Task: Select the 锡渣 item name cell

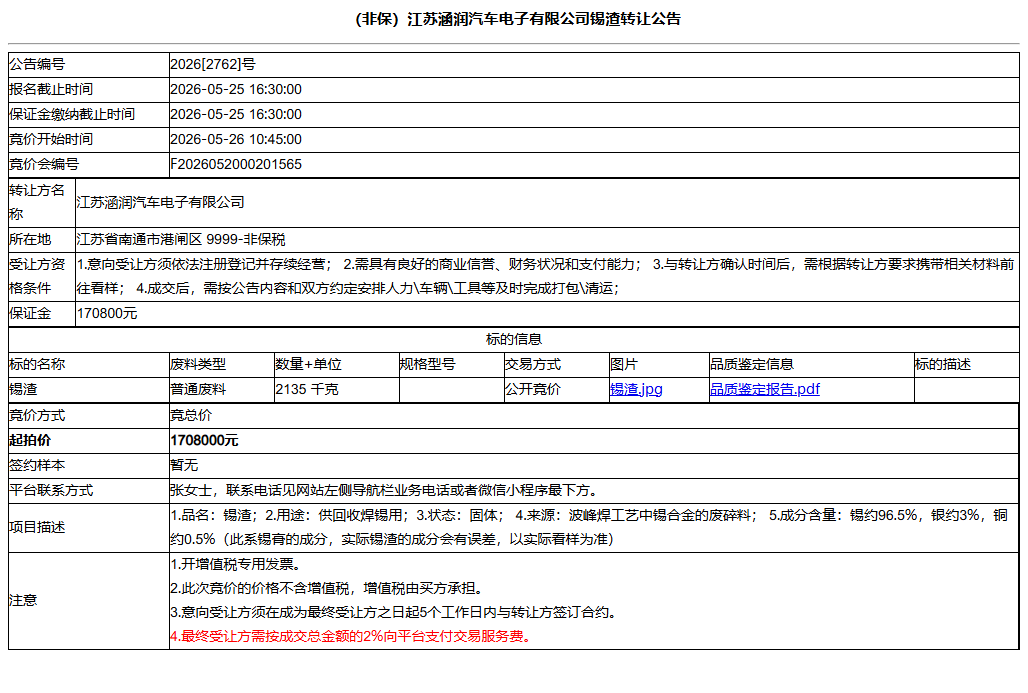Action: point(89,389)
